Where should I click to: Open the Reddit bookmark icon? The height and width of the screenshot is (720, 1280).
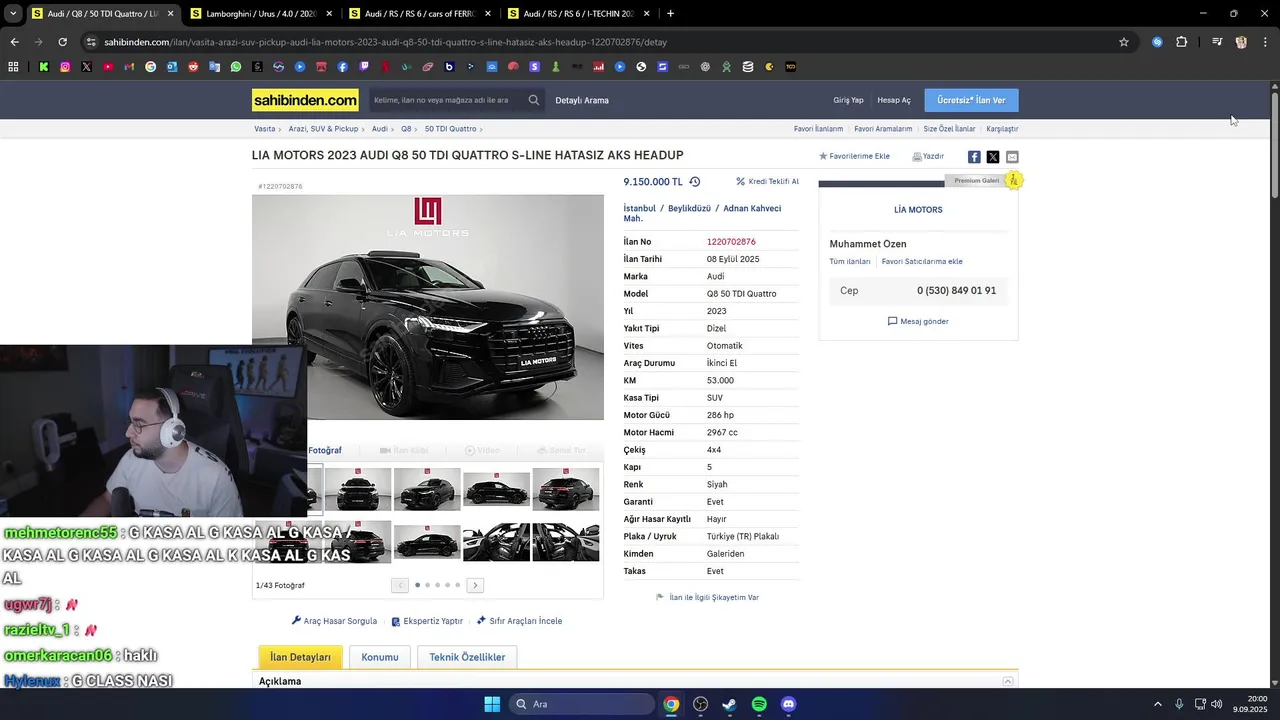click(x=193, y=67)
